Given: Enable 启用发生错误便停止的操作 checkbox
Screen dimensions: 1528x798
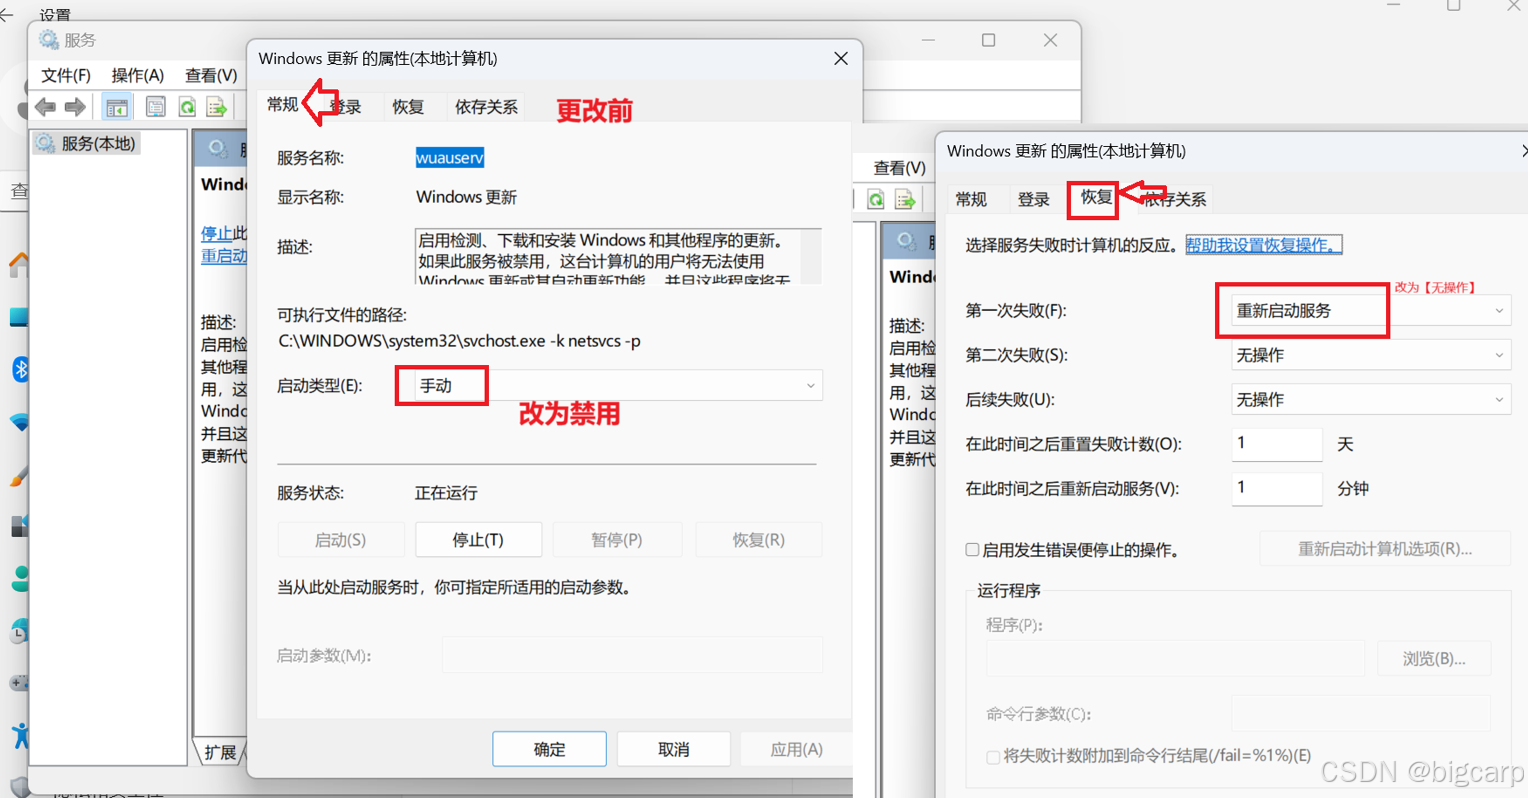Looking at the screenshot, I should 972,549.
